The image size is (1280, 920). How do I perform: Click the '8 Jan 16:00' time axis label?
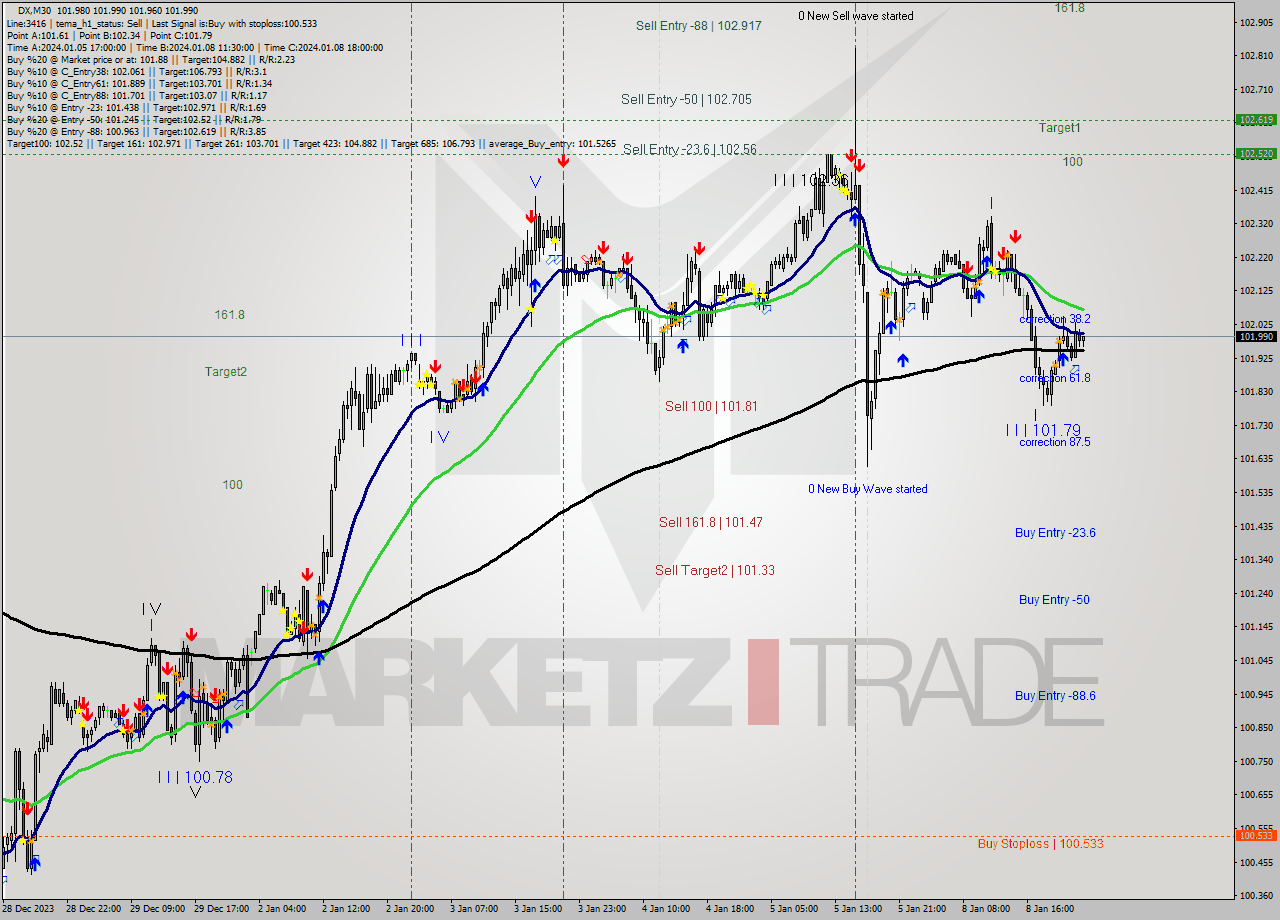point(1049,909)
